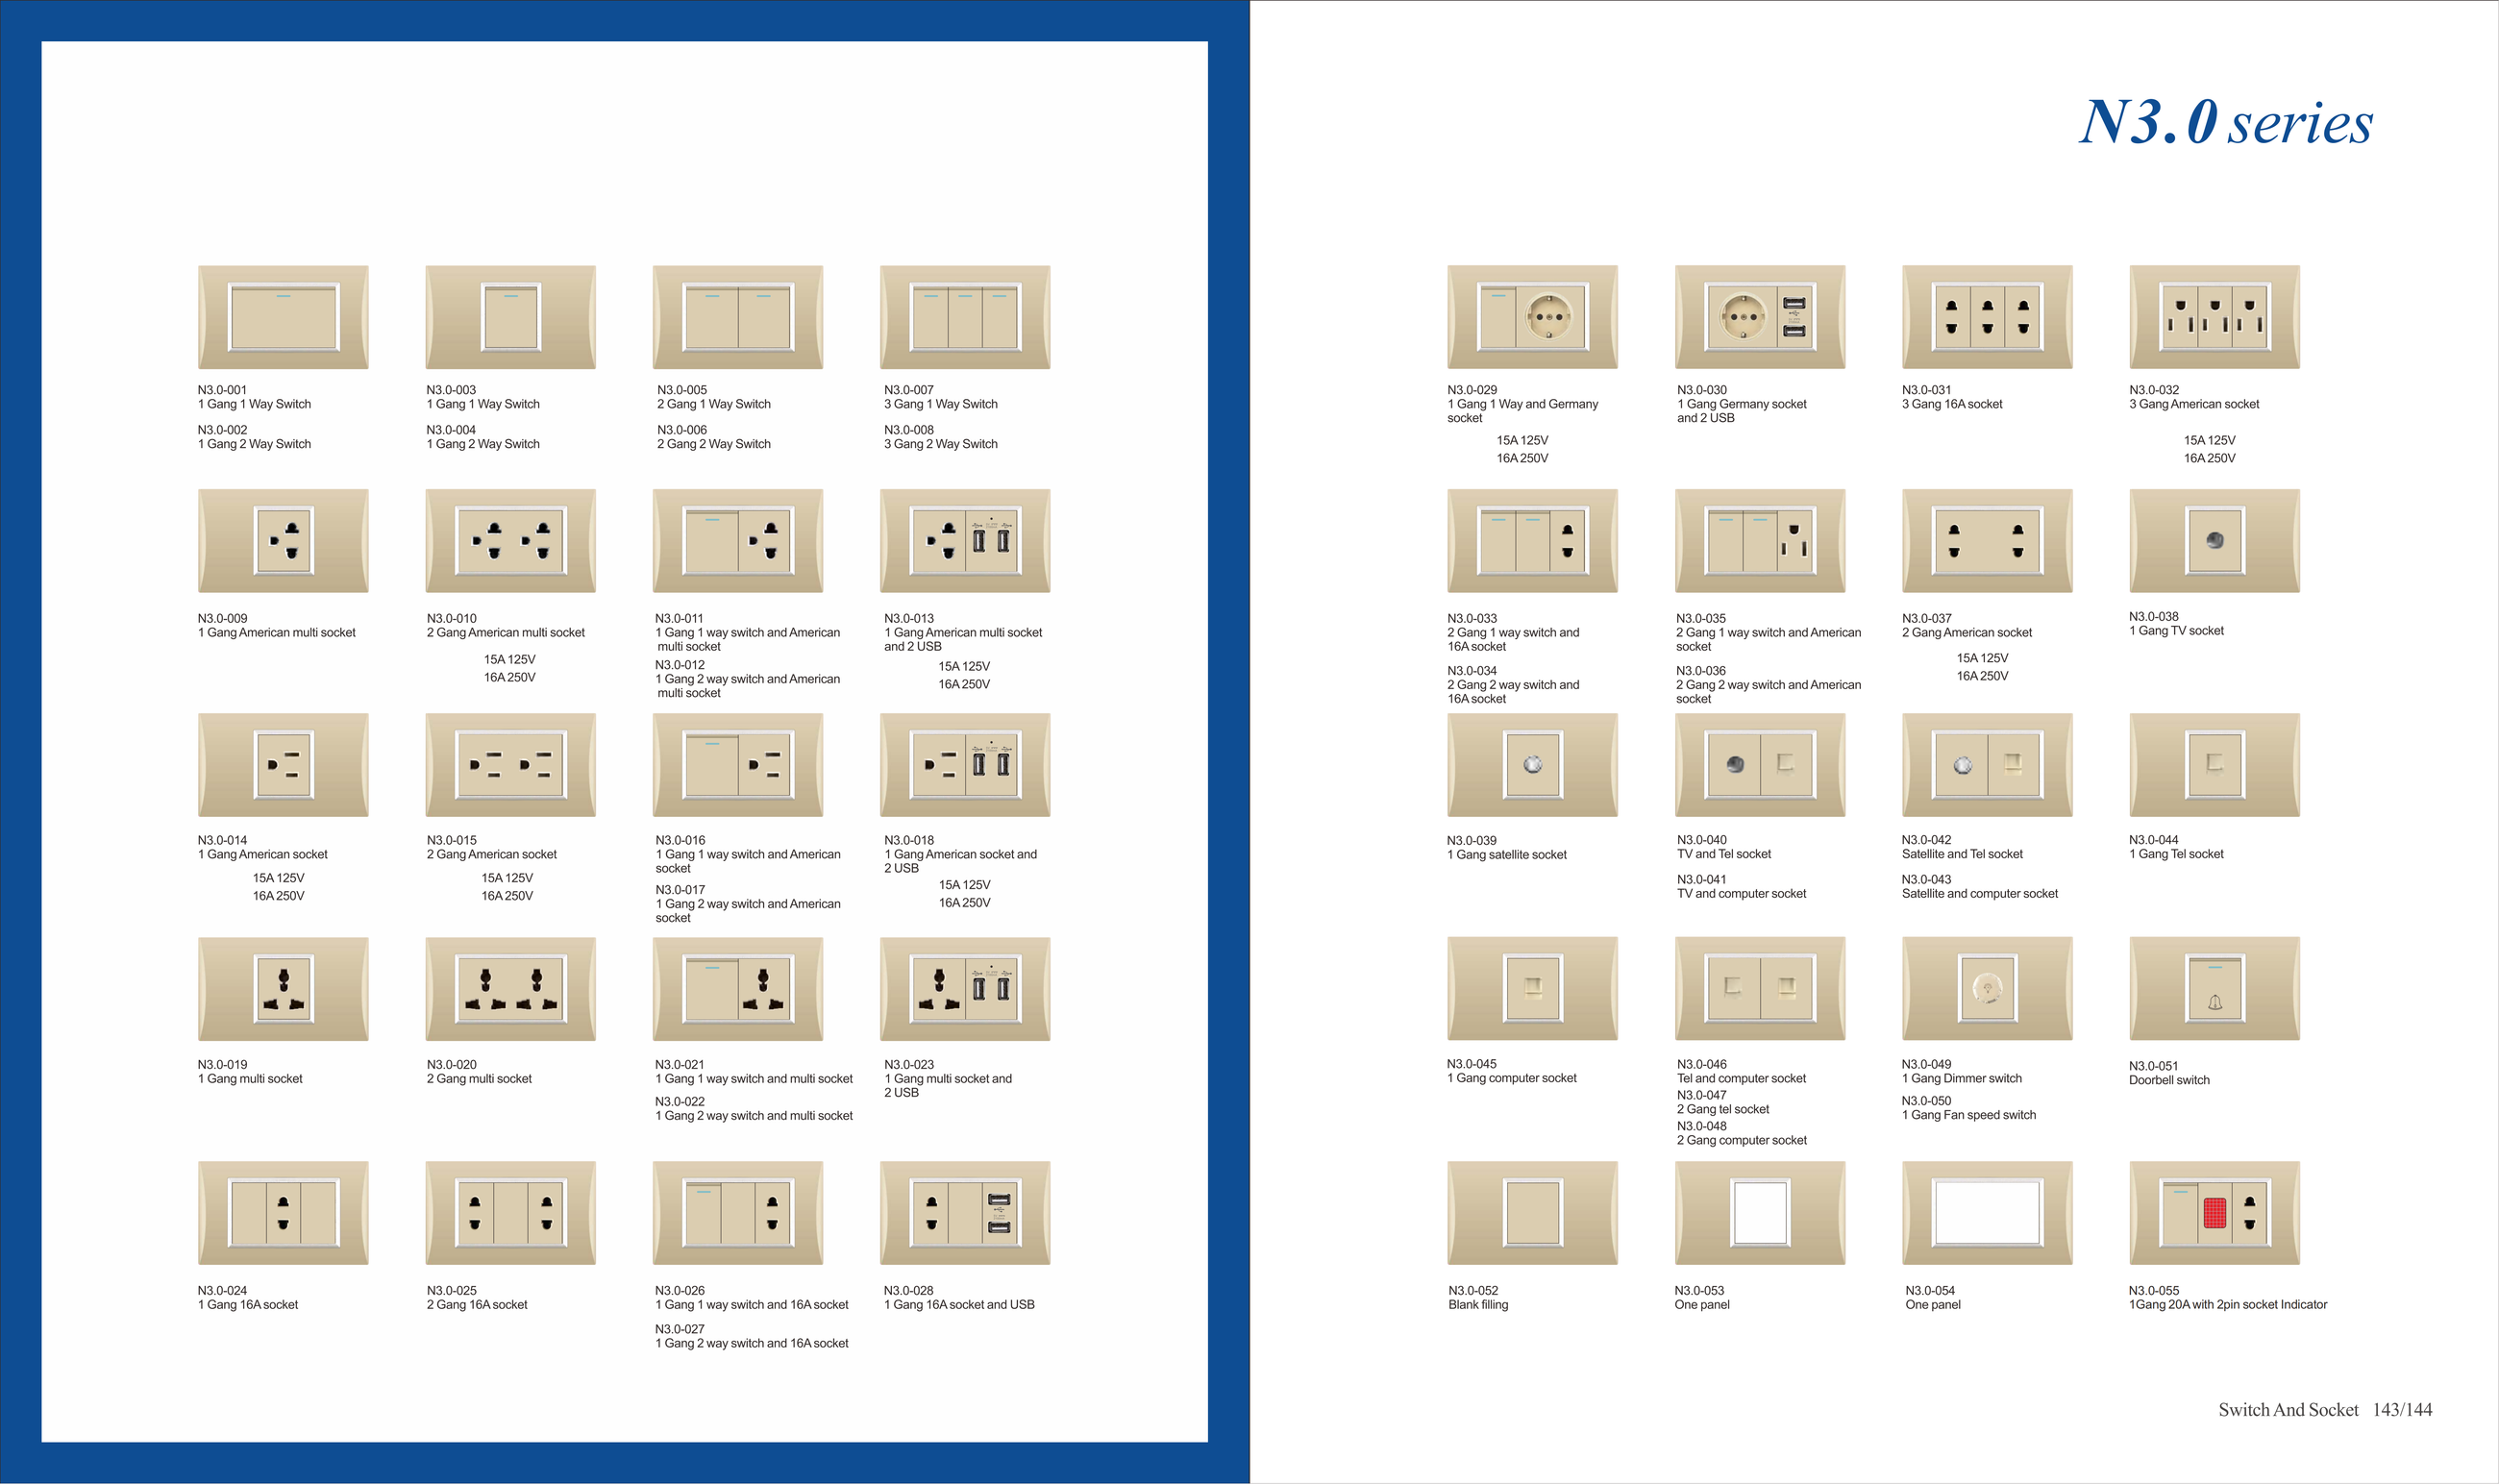2499x1484 pixels.
Task: Click the N3.0-052 Blank filling plate
Action: tap(1532, 1213)
